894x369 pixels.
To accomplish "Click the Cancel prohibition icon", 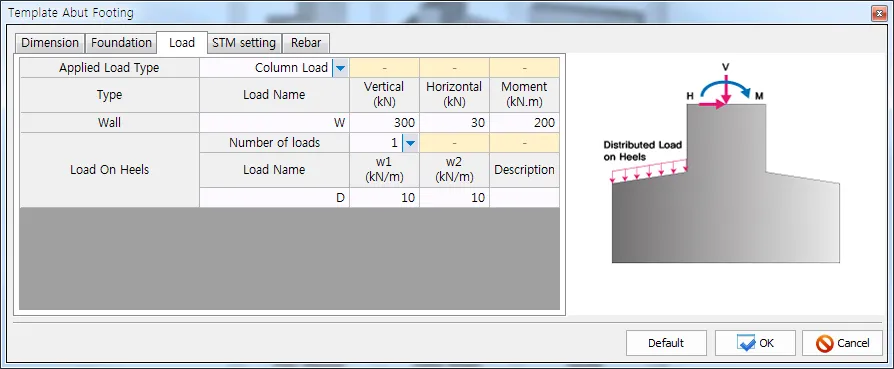I will click(x=824, y=343).
